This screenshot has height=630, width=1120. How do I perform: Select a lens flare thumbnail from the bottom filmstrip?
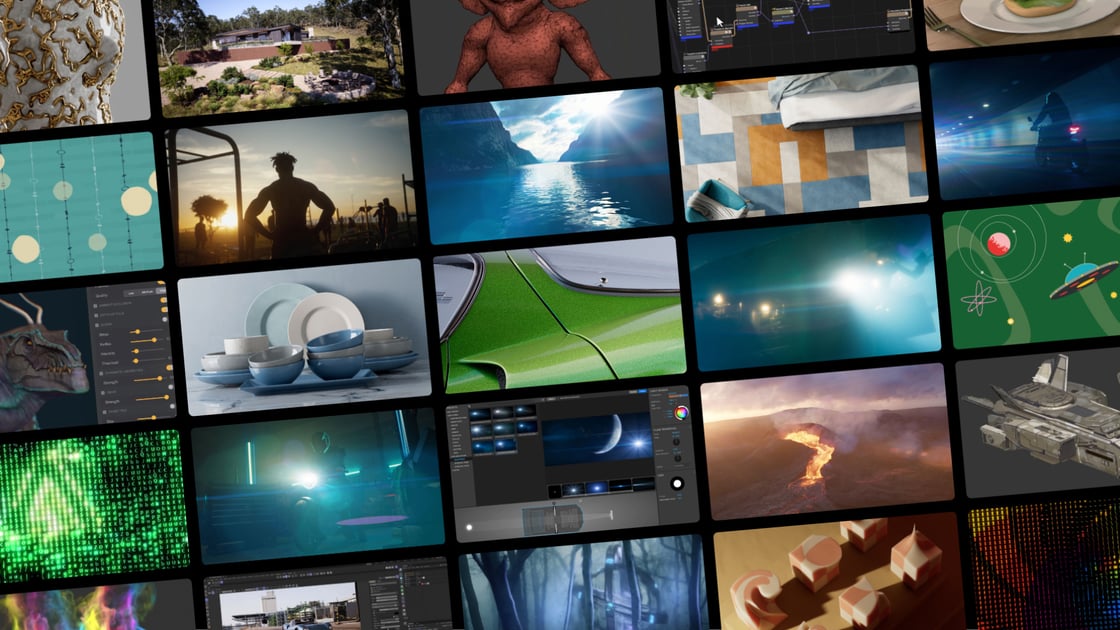pyautogui.click(x=595, y=489)
